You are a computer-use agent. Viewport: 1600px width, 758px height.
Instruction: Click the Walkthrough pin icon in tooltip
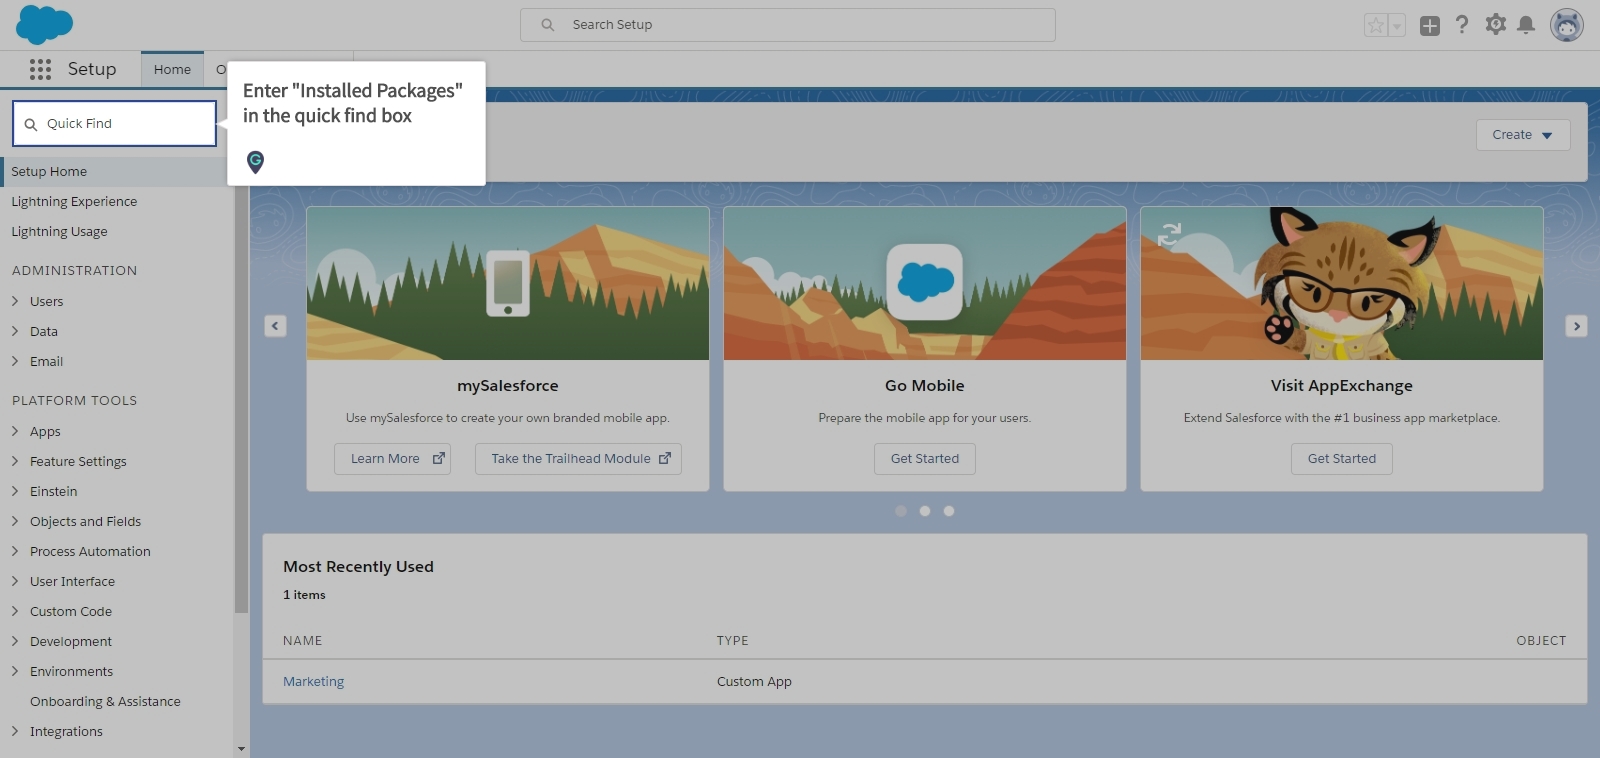click(x=256, y=162)
